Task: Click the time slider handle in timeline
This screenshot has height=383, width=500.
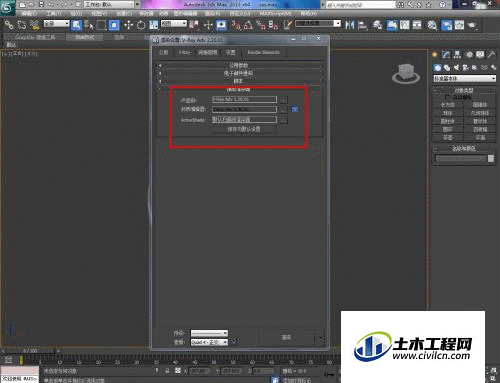Action: point(30,351)
